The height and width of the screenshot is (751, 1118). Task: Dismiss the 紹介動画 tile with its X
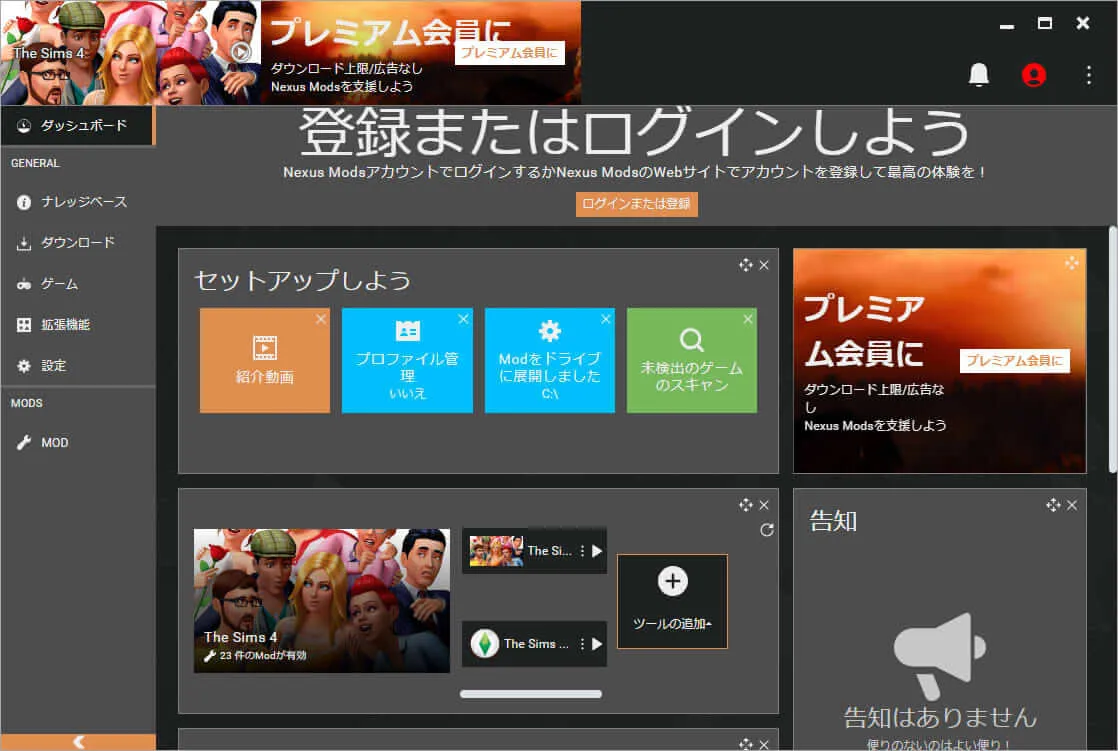(x=320, y=319)
